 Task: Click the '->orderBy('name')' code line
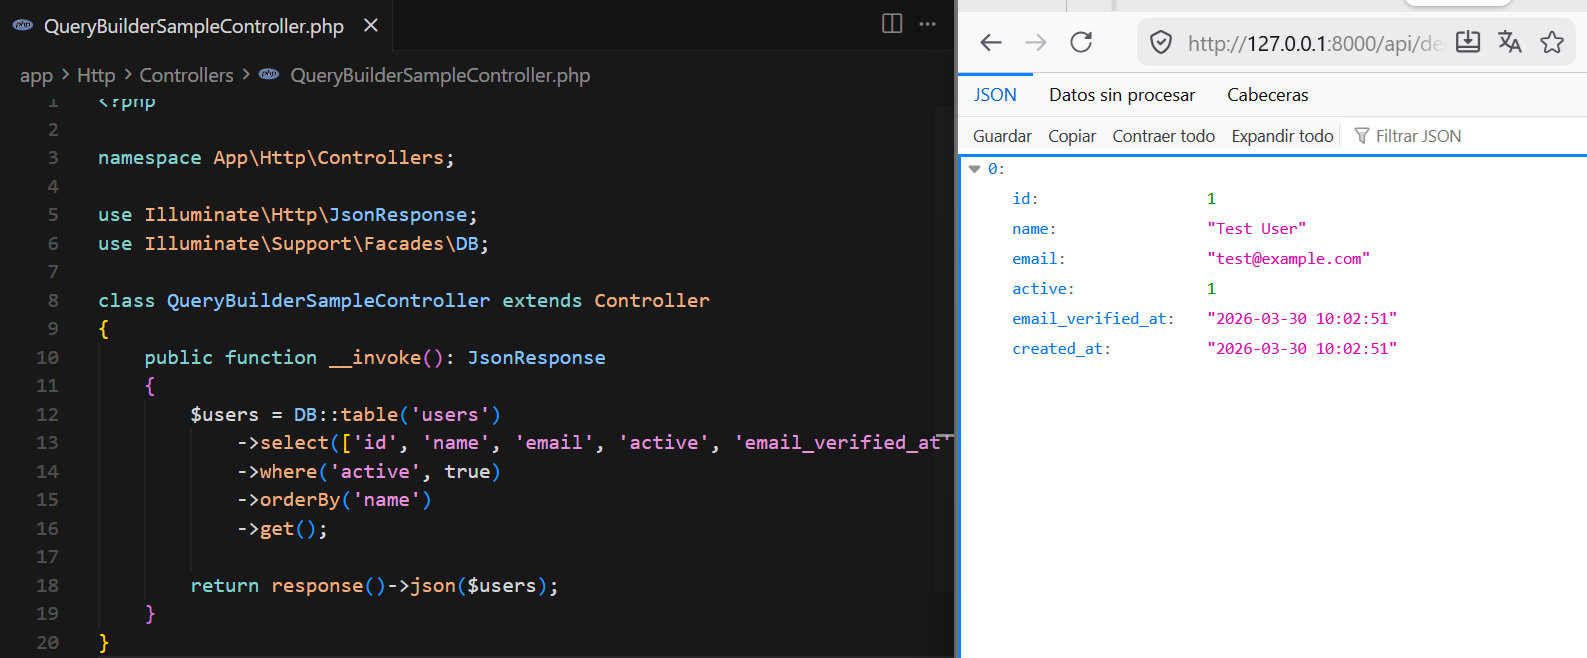334,500
